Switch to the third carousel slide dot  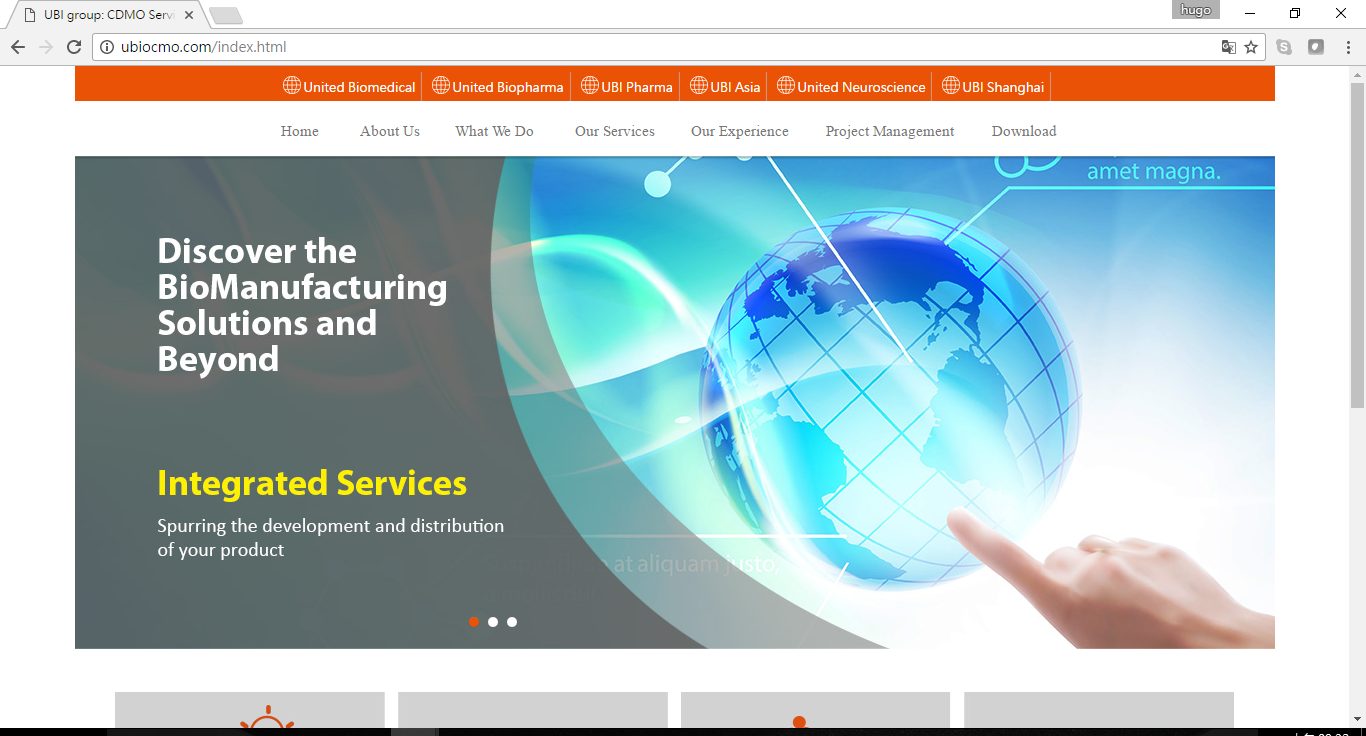[x=512, y=622]
